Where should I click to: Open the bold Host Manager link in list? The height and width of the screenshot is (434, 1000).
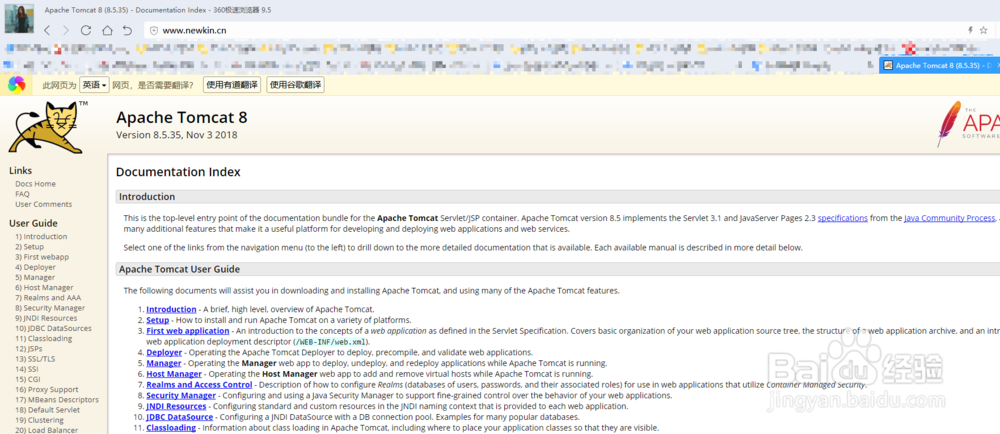click(174, 374)
